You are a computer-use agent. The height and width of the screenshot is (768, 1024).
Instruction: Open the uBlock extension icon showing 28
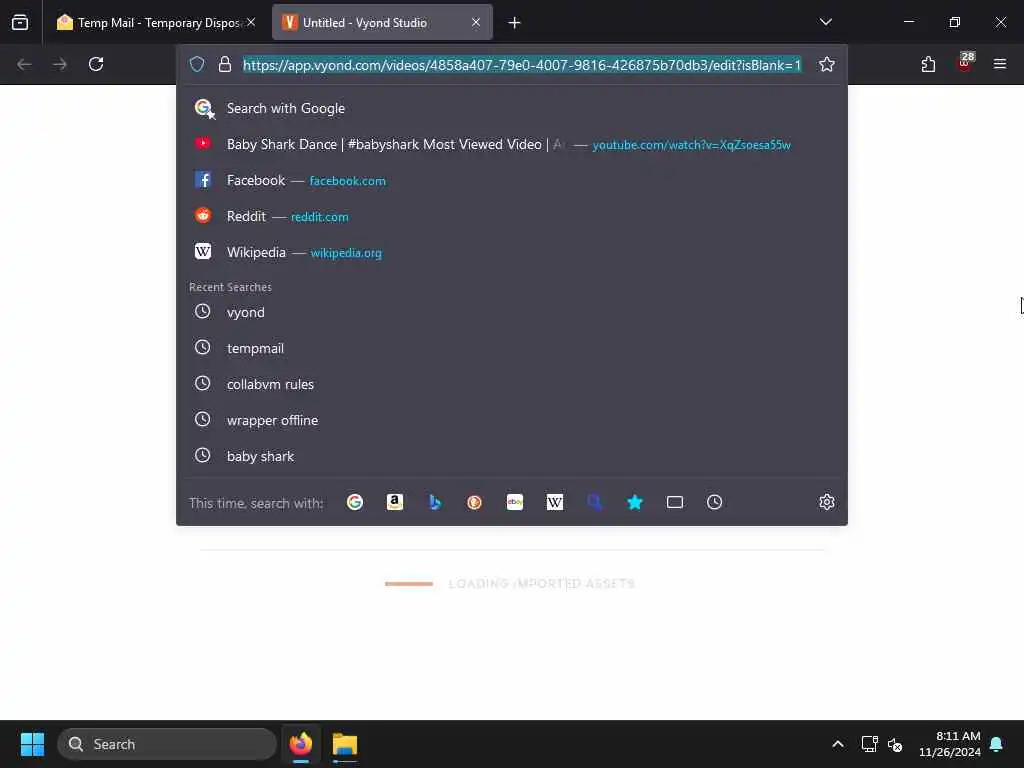click(x=964, y=63)
